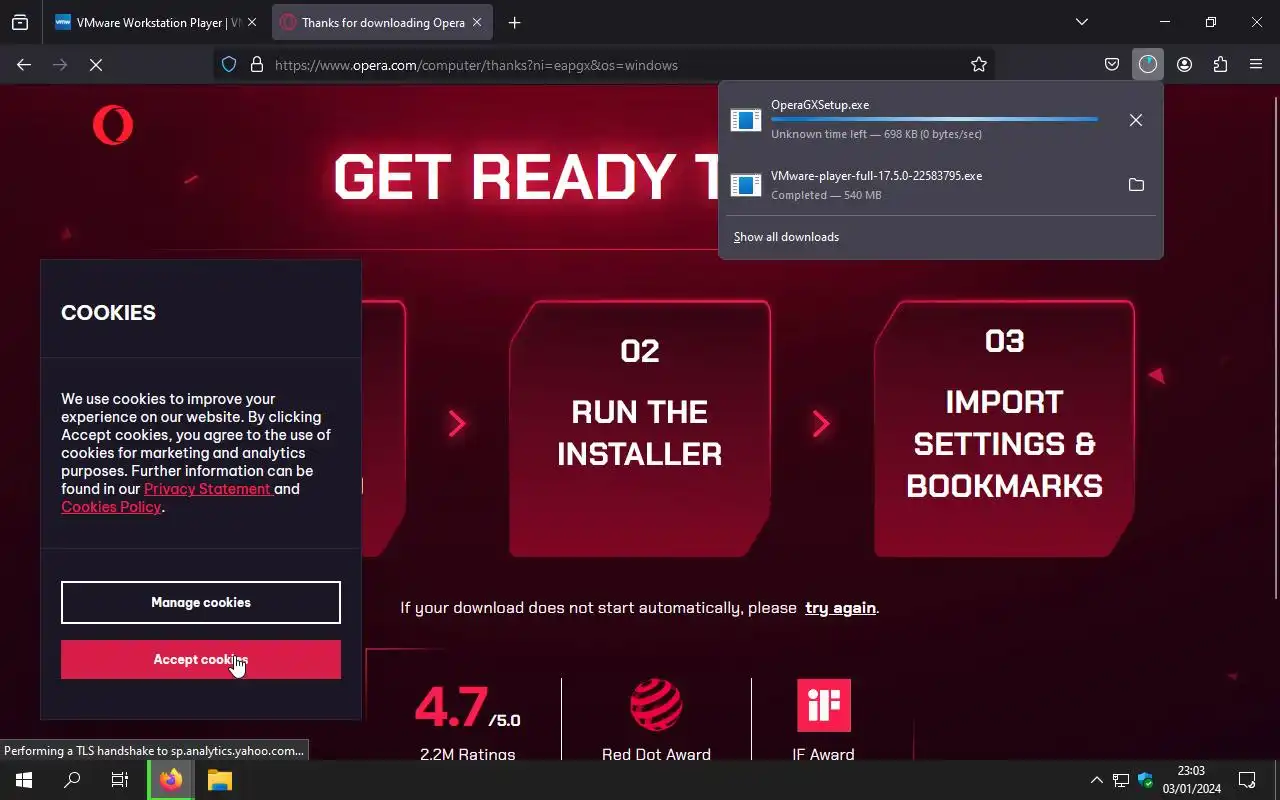This screenshot has height=800, width=1280.
Task: Open the Cookies Policy link
Action: tap(111, 507)
